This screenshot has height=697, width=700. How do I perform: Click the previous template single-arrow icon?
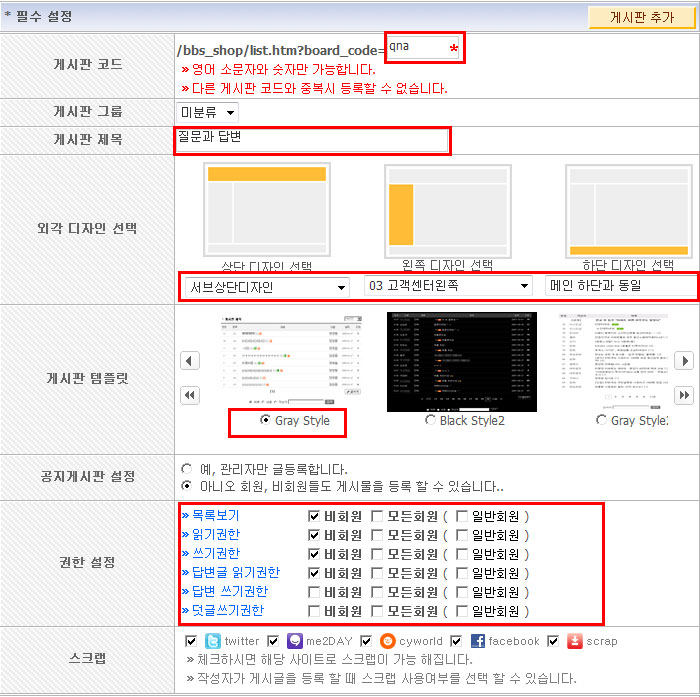190,361
